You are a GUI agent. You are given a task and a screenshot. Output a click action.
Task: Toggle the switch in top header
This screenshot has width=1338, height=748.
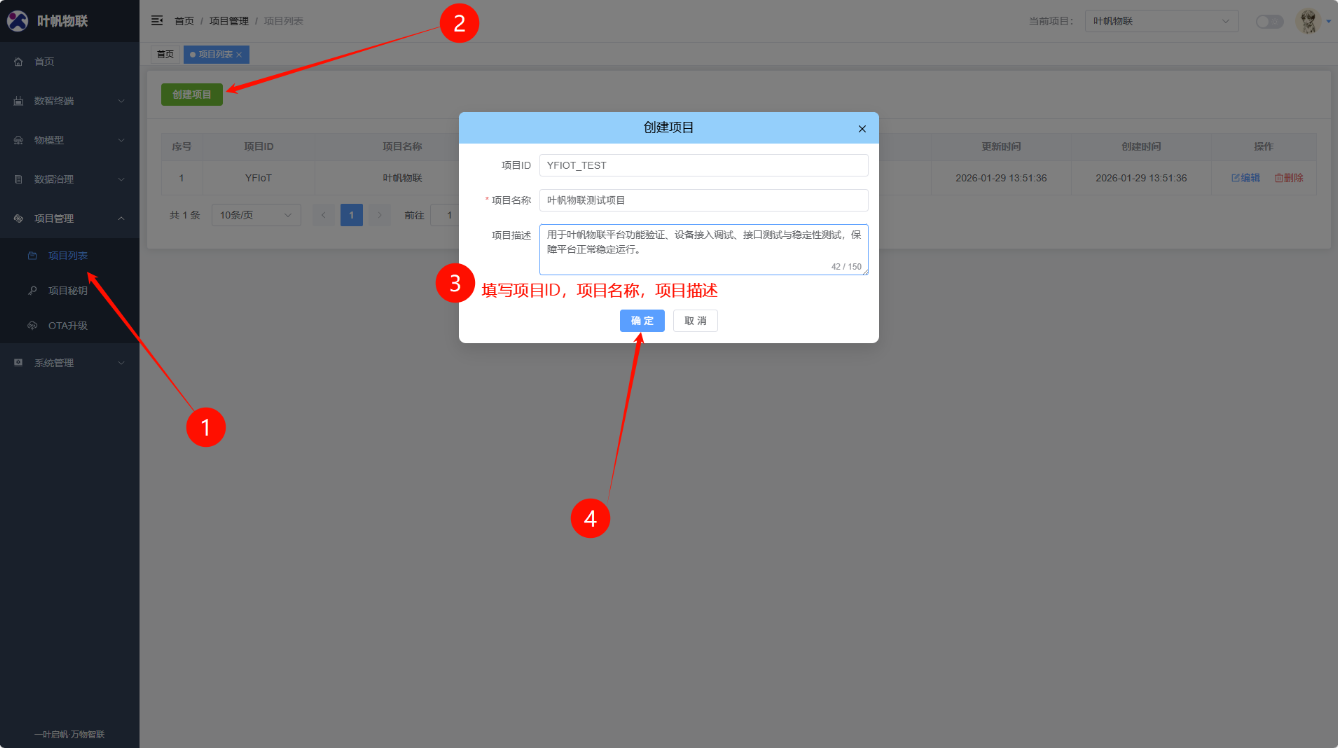(x=1269, y=21)
